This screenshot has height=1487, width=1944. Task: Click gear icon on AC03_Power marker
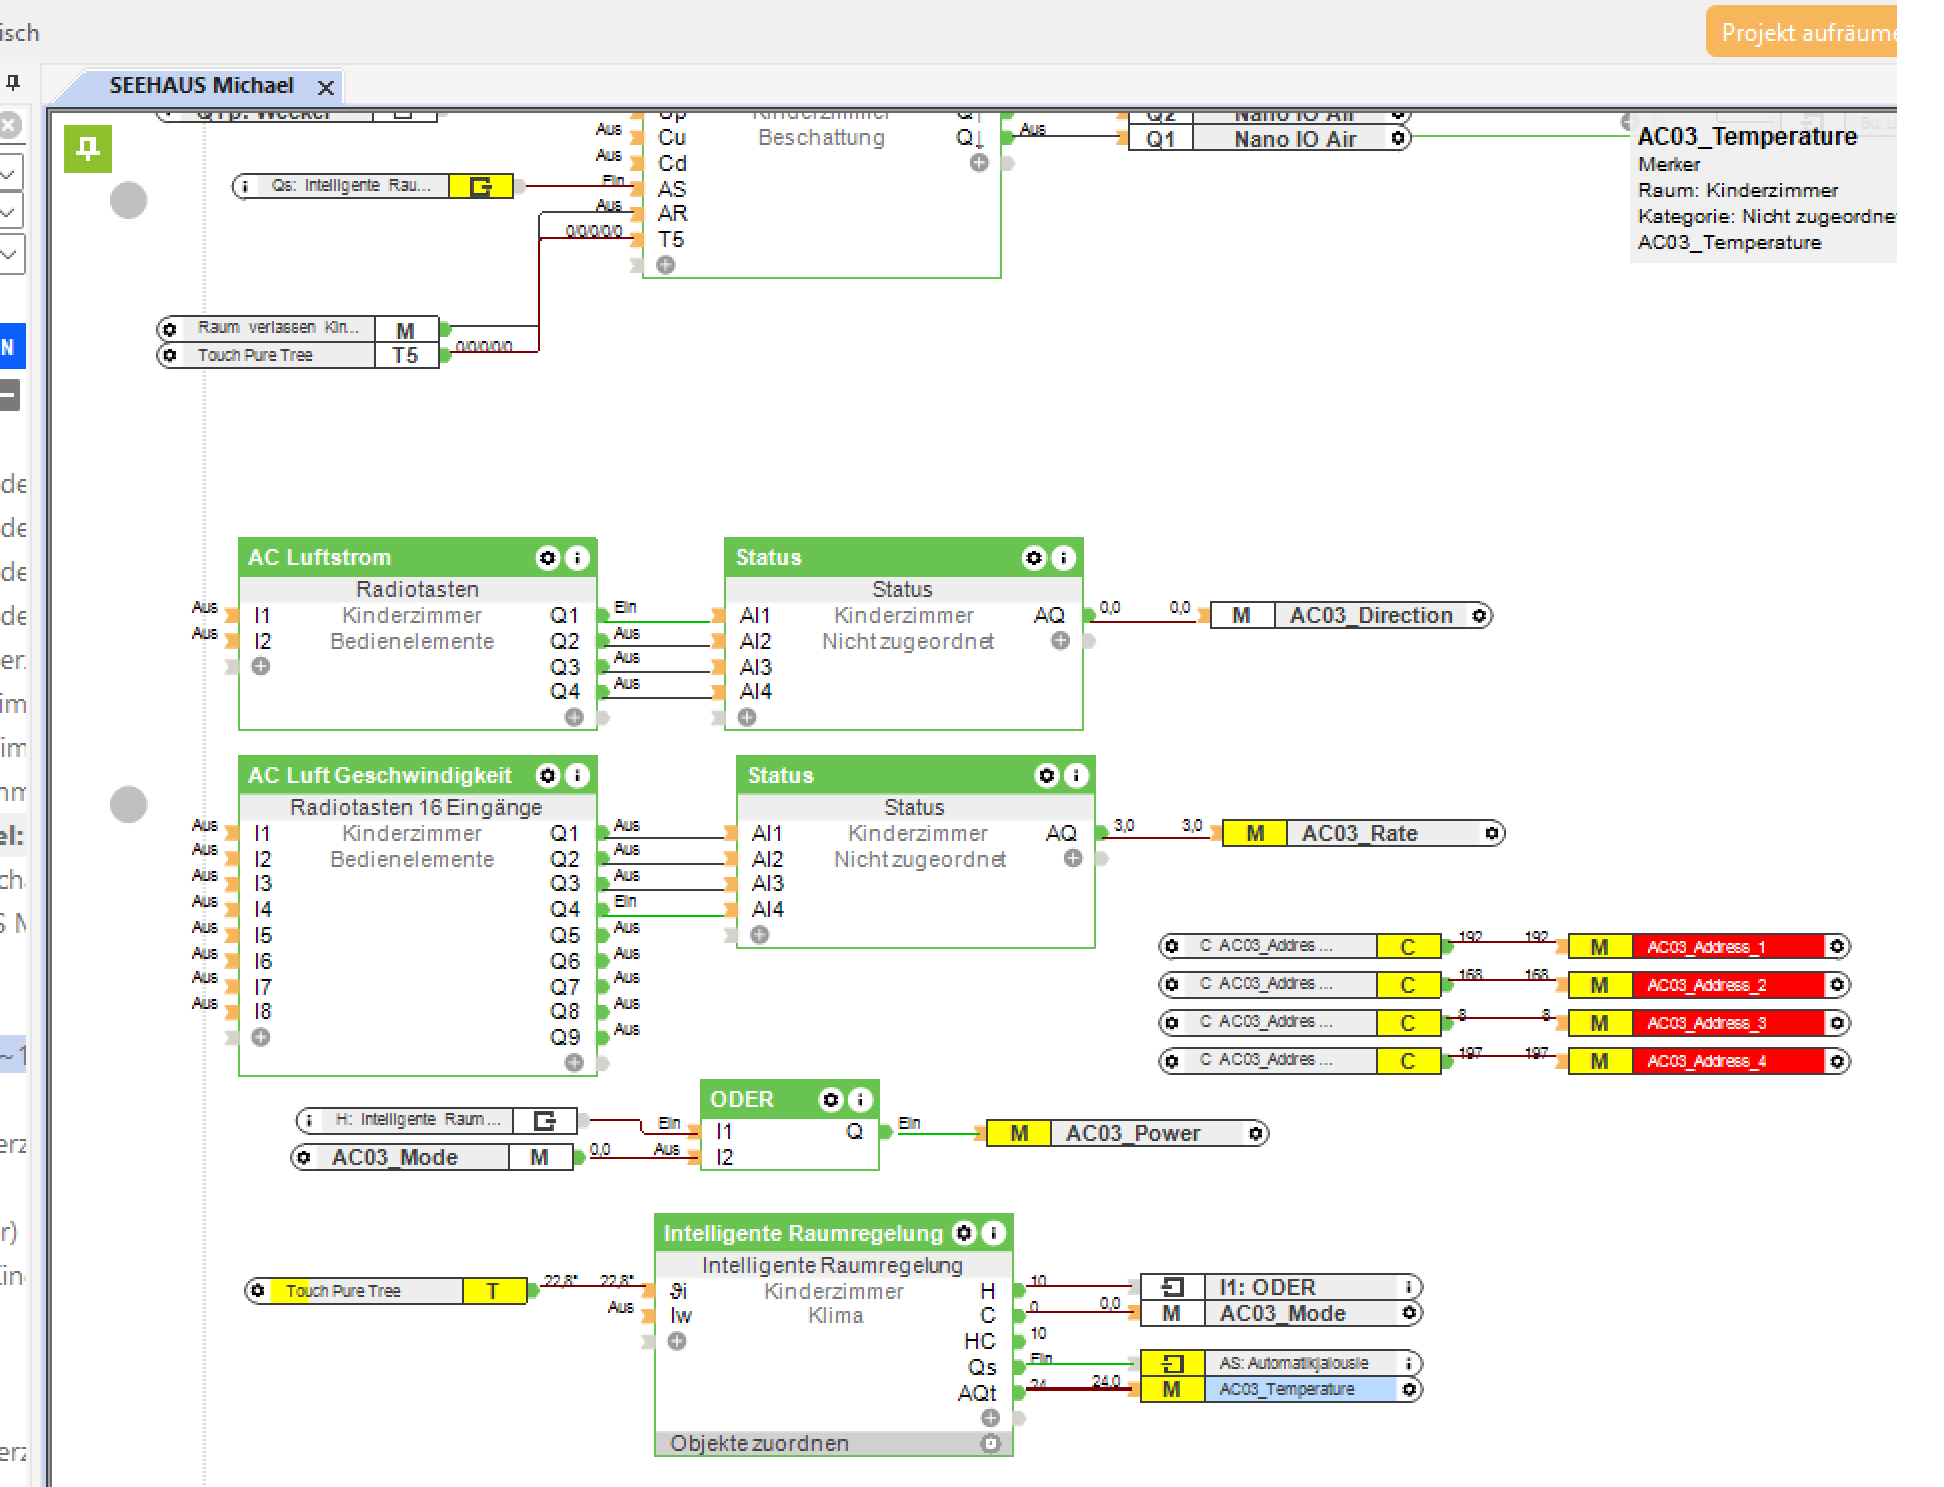pos(1256,1133)
